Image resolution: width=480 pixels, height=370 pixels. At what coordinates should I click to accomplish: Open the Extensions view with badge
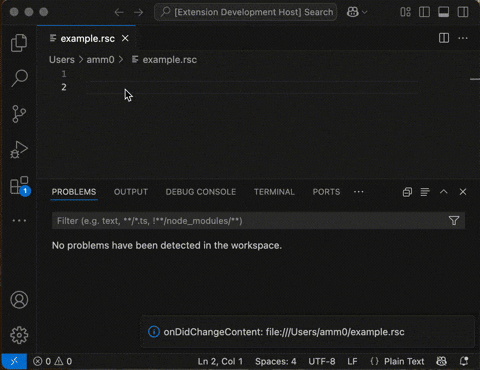pyautogui.click(x=19, y=185)
